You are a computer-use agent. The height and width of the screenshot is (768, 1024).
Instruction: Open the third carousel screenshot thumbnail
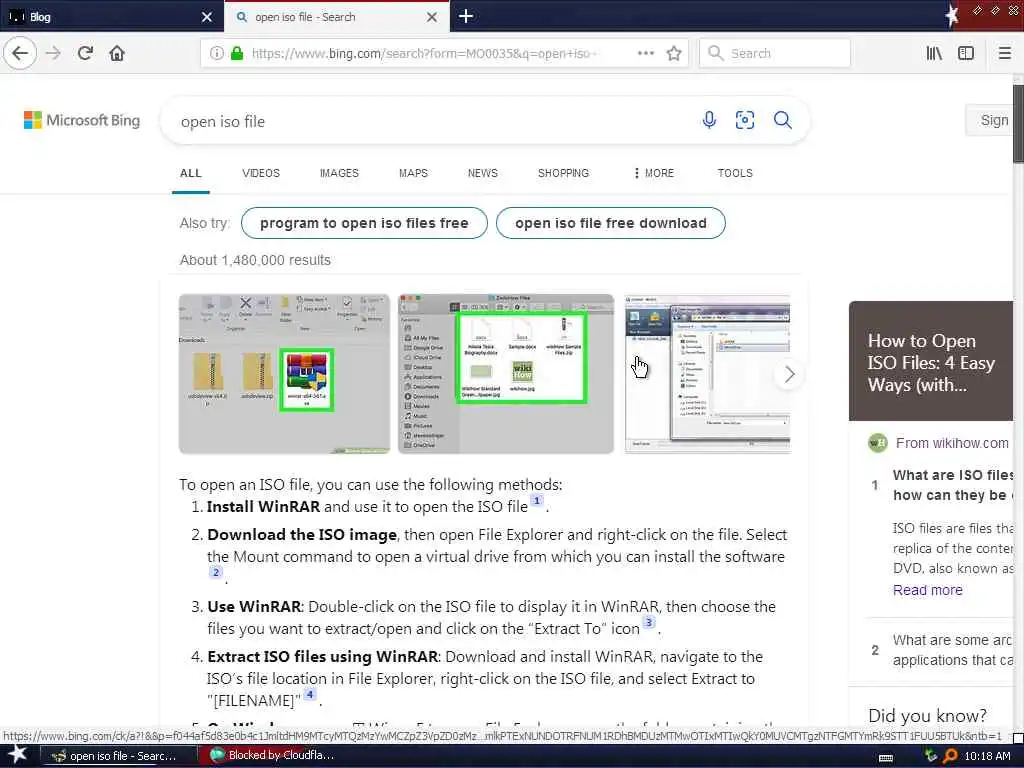pyautogui.click(x=707, y=374)
